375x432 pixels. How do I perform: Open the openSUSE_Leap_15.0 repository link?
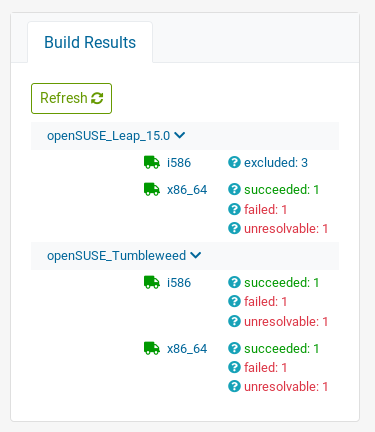(x=108, y=136)
